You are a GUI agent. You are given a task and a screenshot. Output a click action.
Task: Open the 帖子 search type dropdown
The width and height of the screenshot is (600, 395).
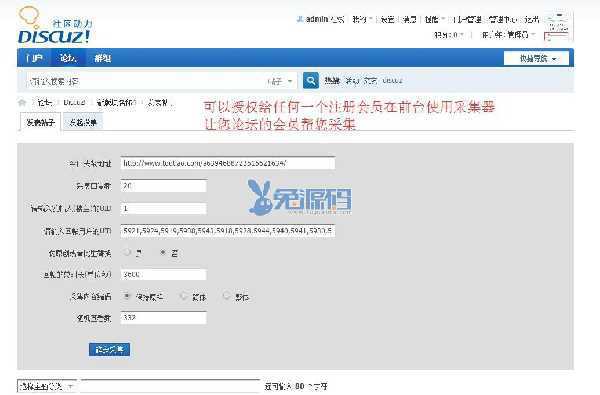click(x=280, y=81)
